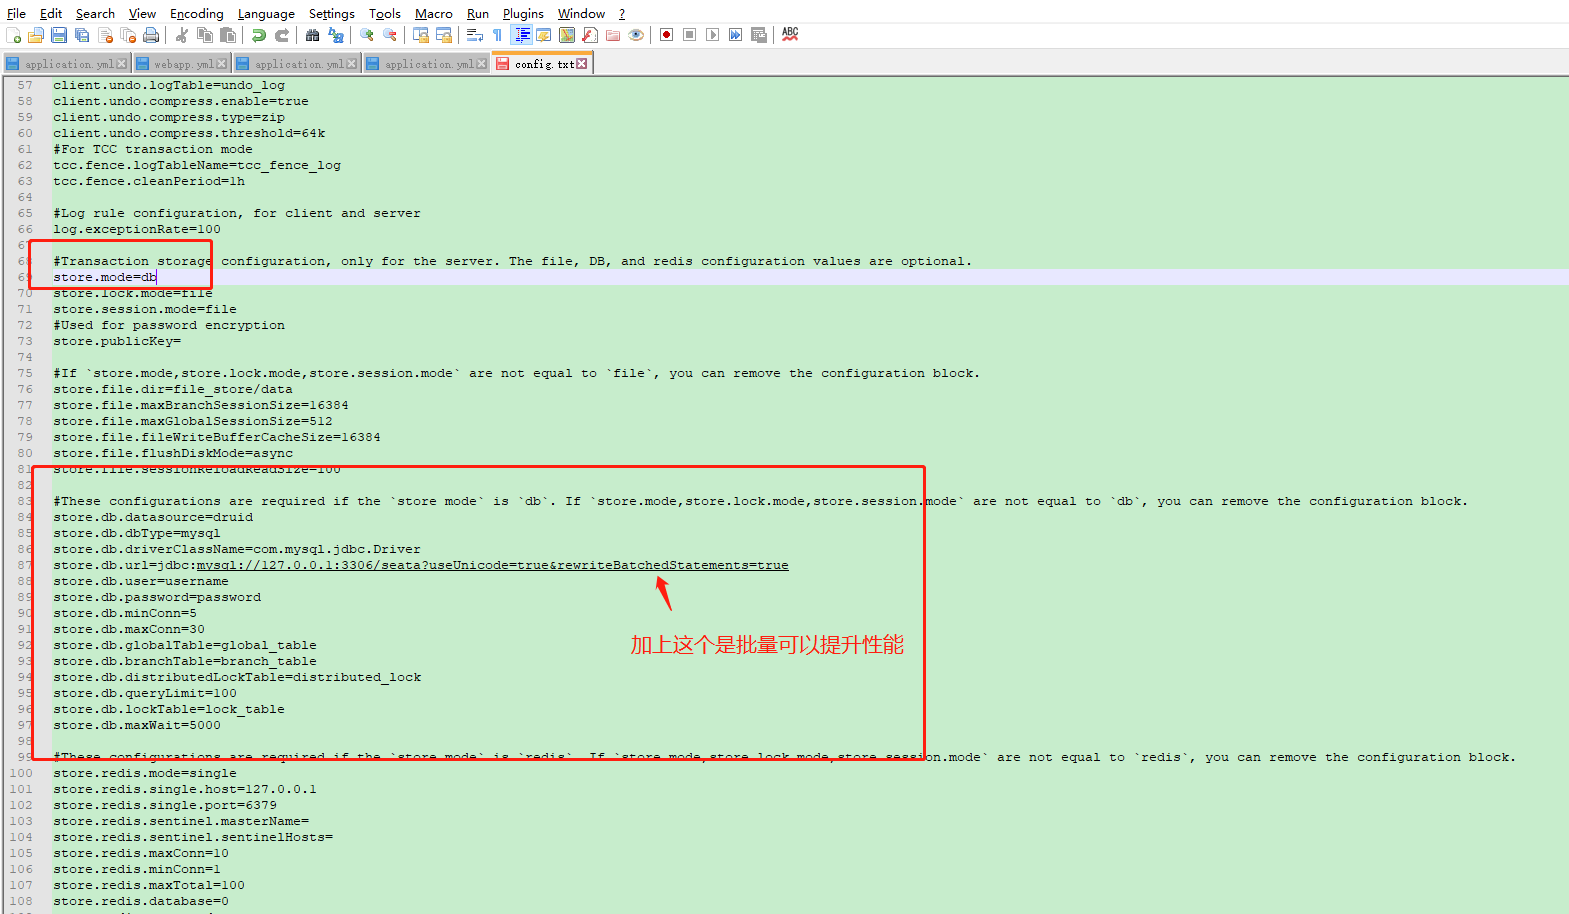Open the Macro menu
This screenshot has height=914, width=1569.
[x=434, y=14]
